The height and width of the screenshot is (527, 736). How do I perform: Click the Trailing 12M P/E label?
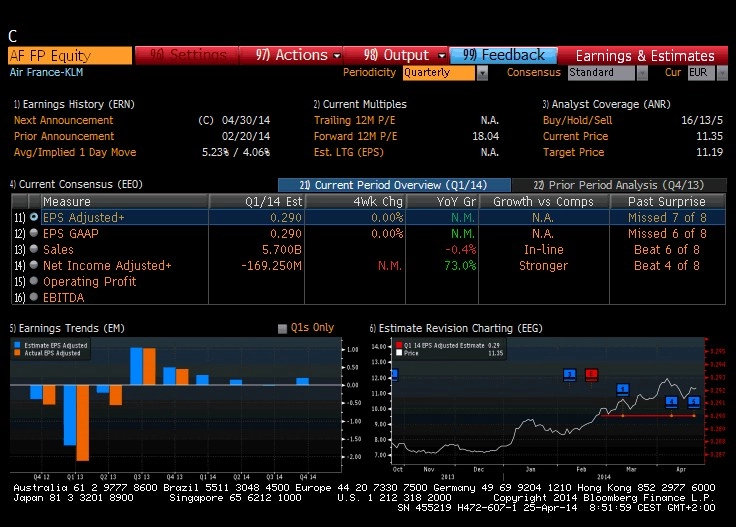[354, 120]
